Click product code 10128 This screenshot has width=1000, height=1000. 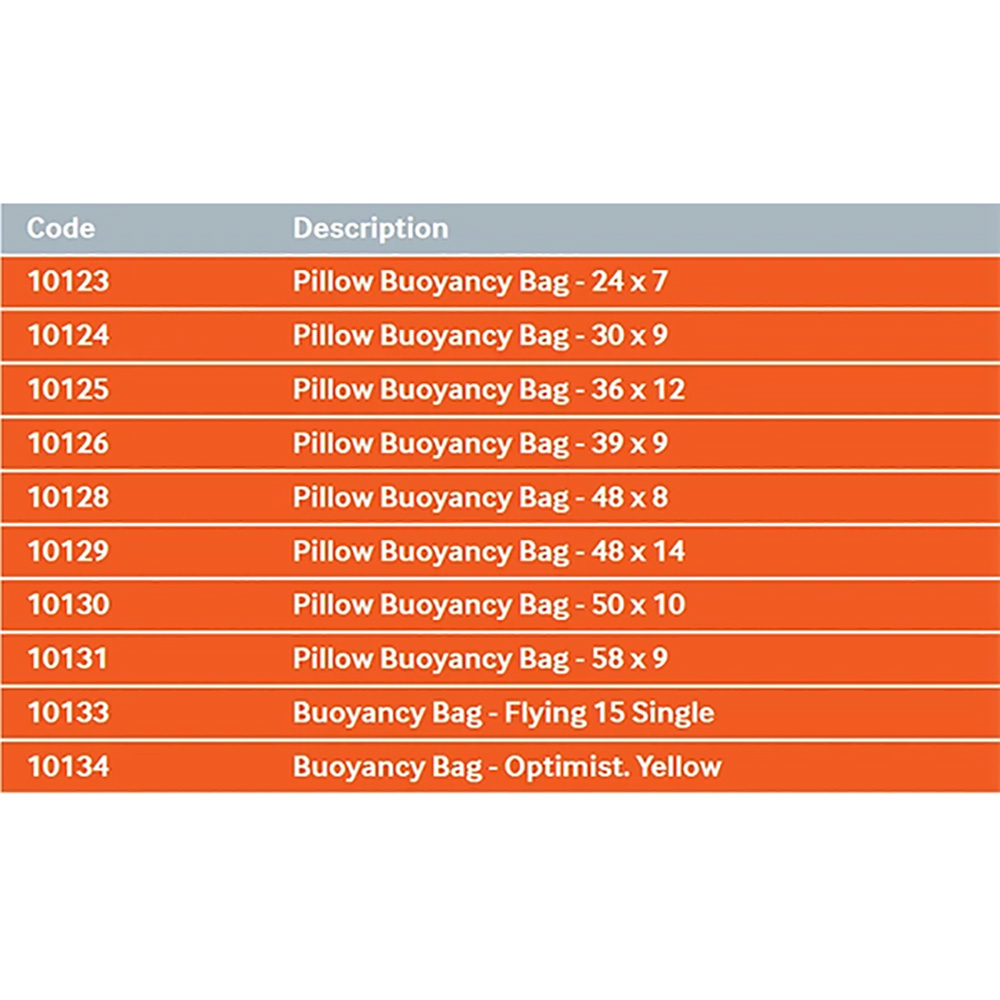[68, 497]
